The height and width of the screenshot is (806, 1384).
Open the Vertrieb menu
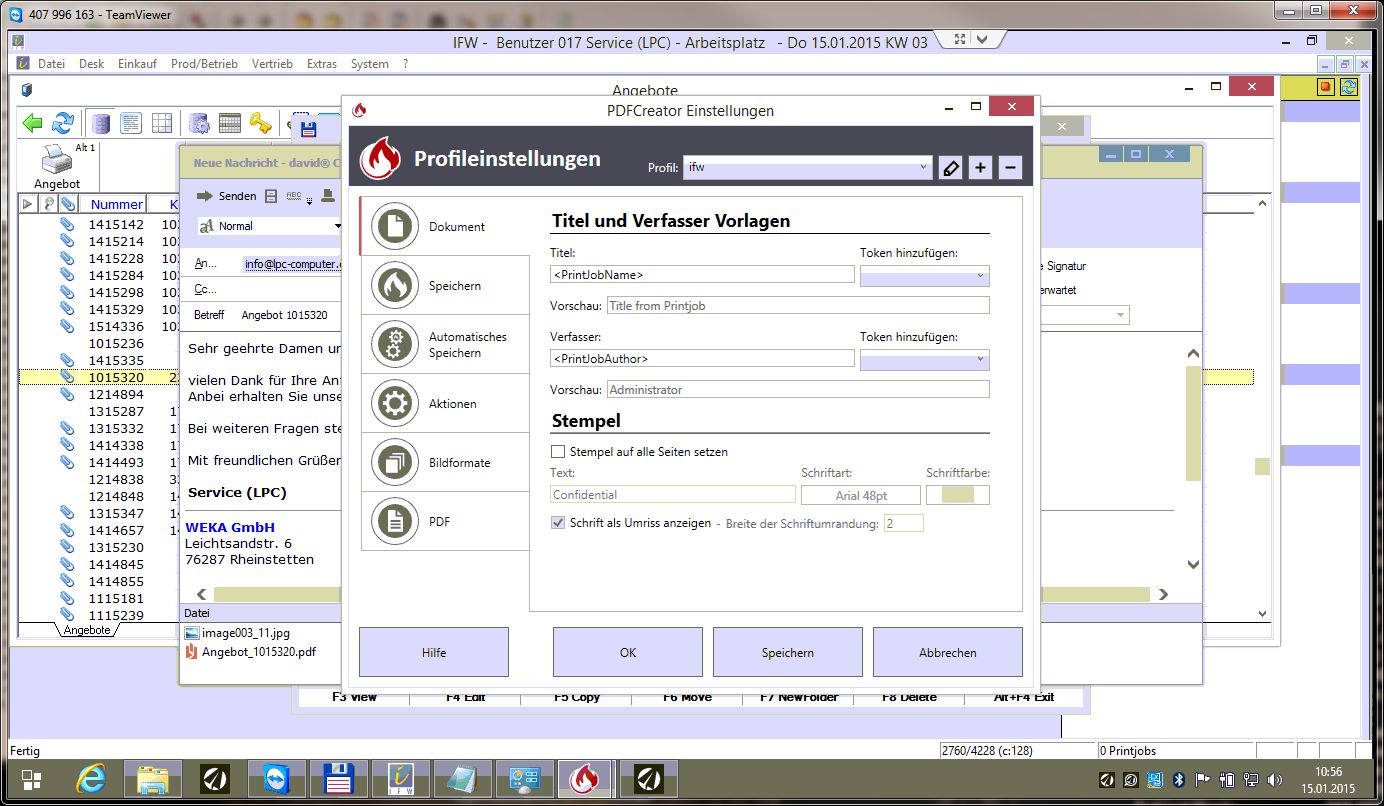pyautogui.click(x=272, y=64)
